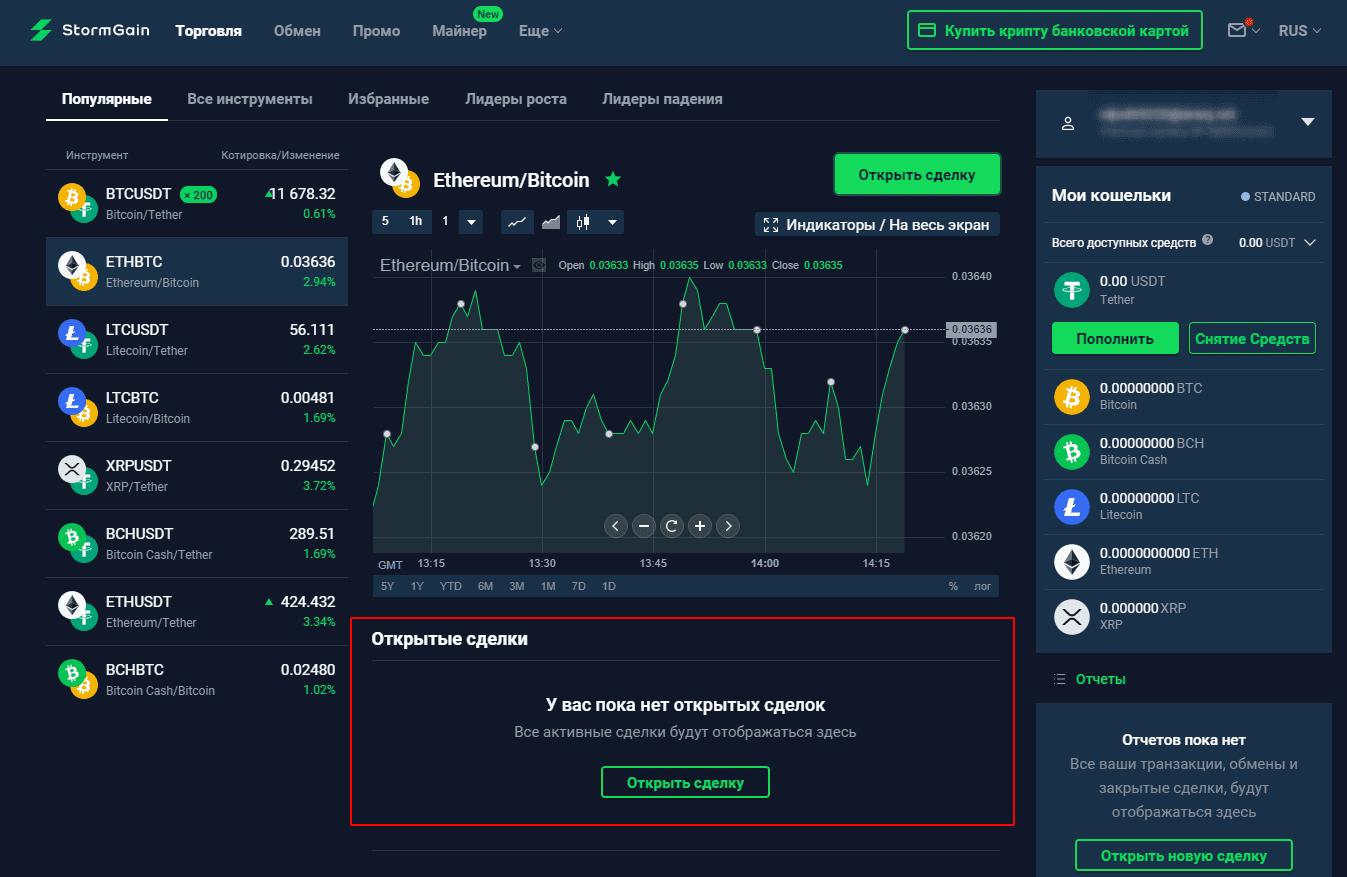Click the Снятие Средств withdrawal button

pyautogui.click(x=1252, y=338)
